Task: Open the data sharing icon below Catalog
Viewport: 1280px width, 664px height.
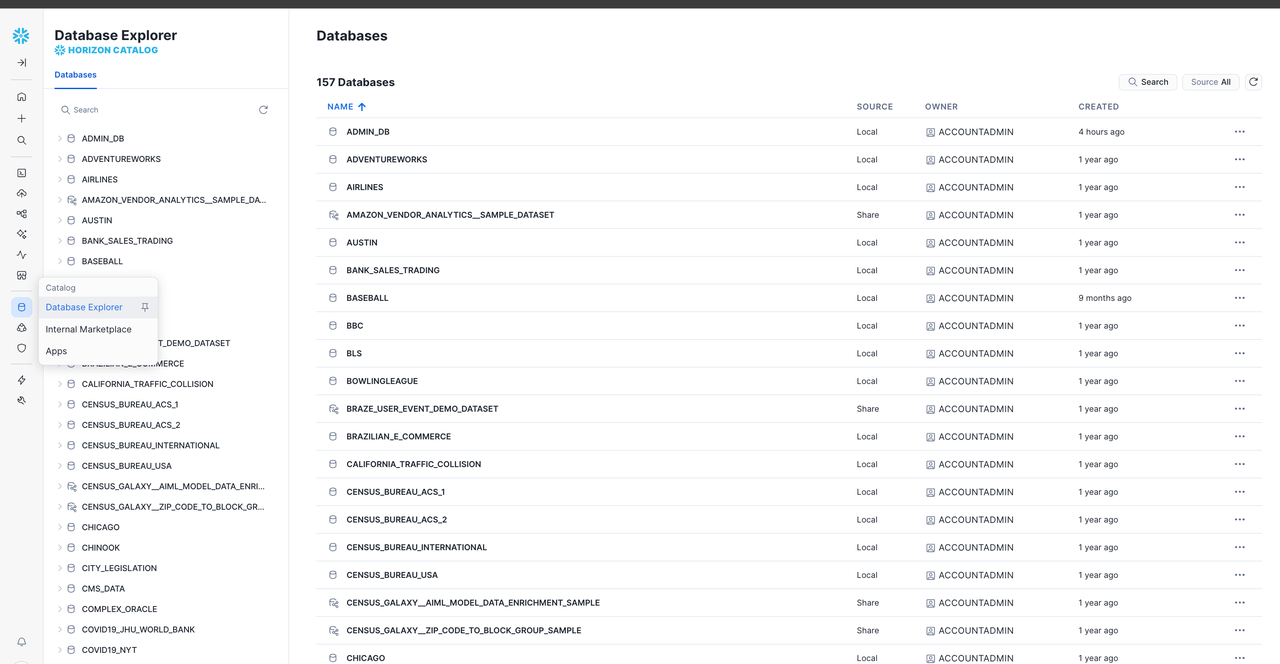Action: 21,328
